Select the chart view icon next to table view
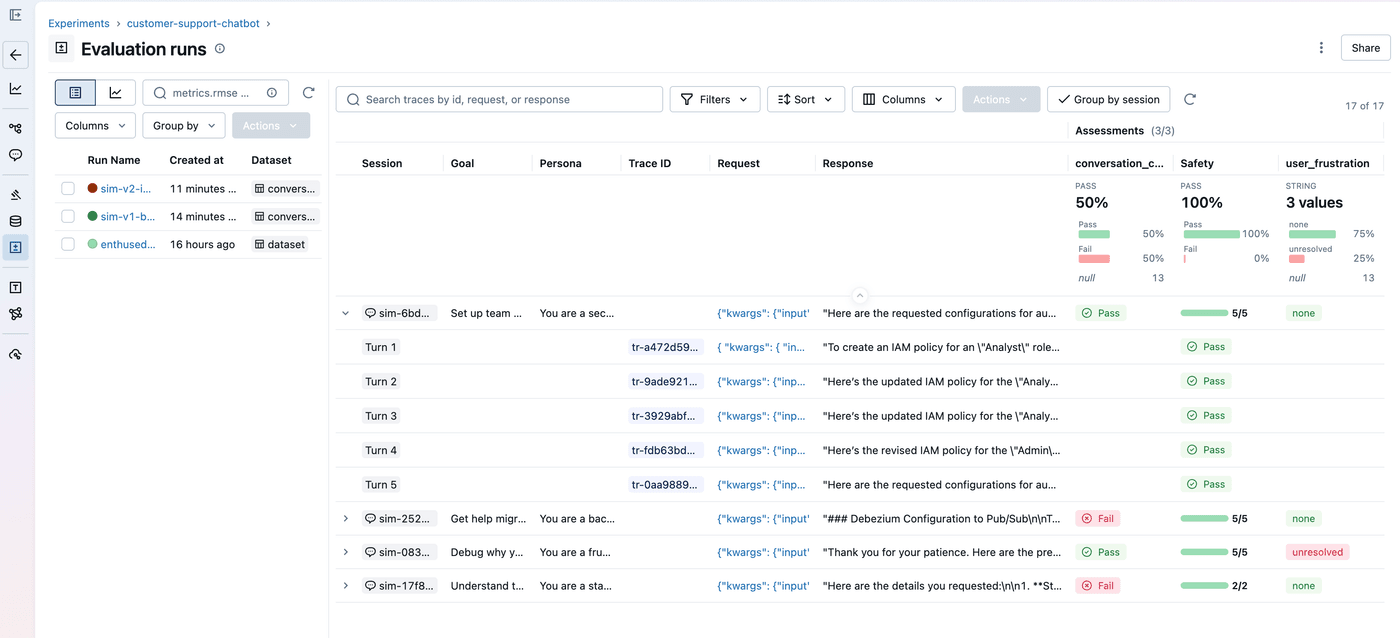 [x=116, y=92]
